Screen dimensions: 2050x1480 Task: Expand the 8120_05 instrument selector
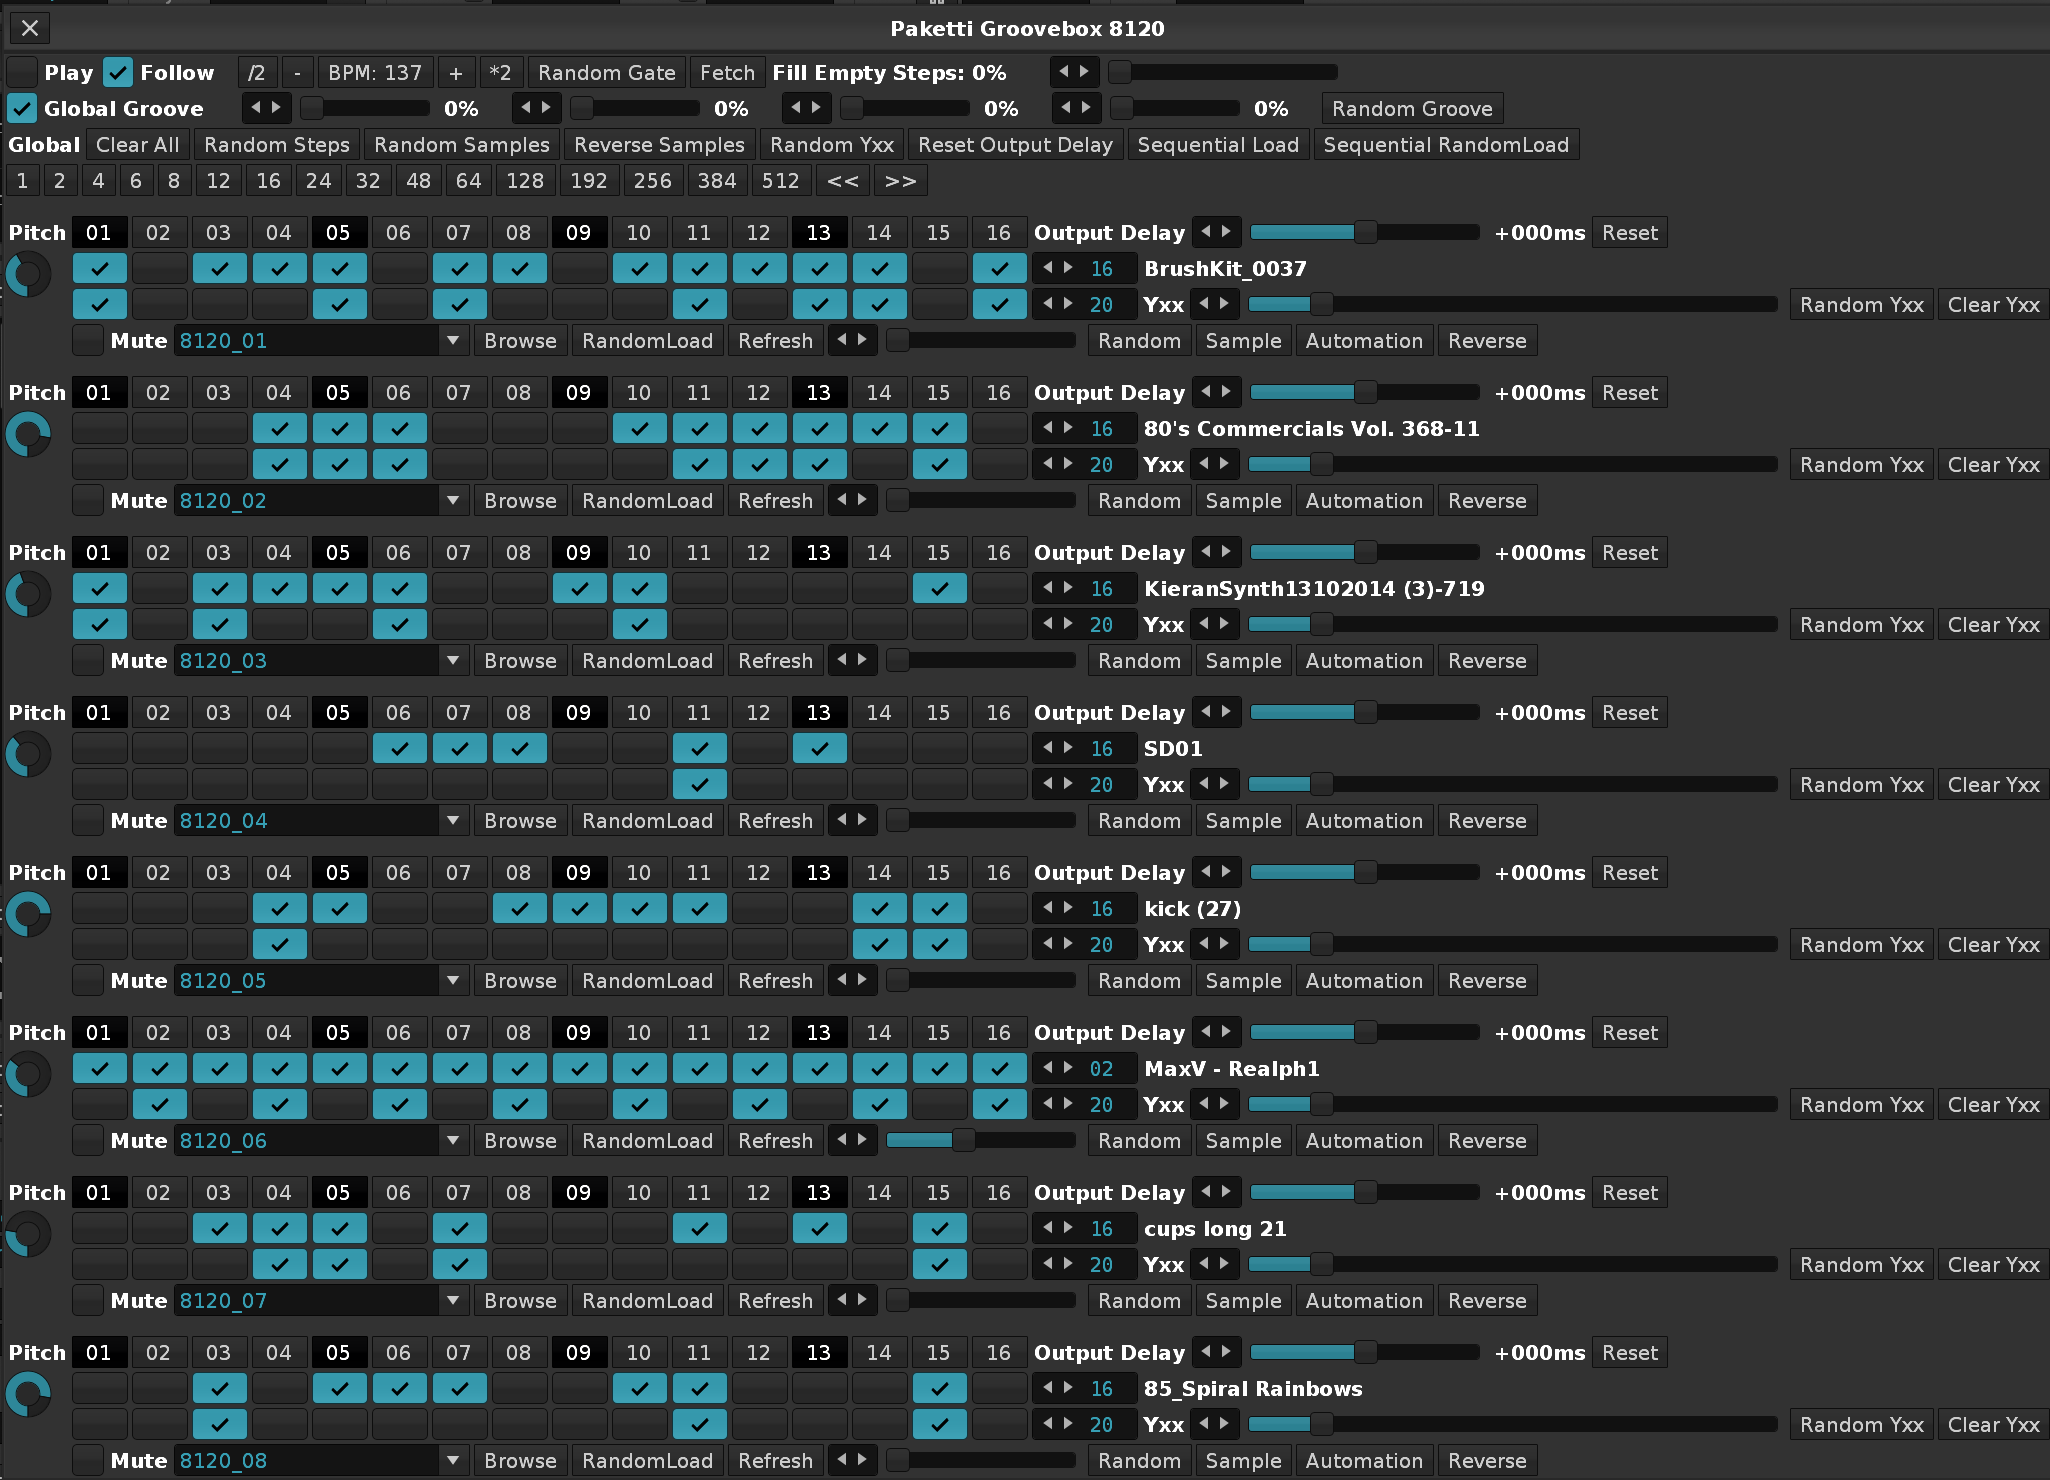(x=453, y=980)
